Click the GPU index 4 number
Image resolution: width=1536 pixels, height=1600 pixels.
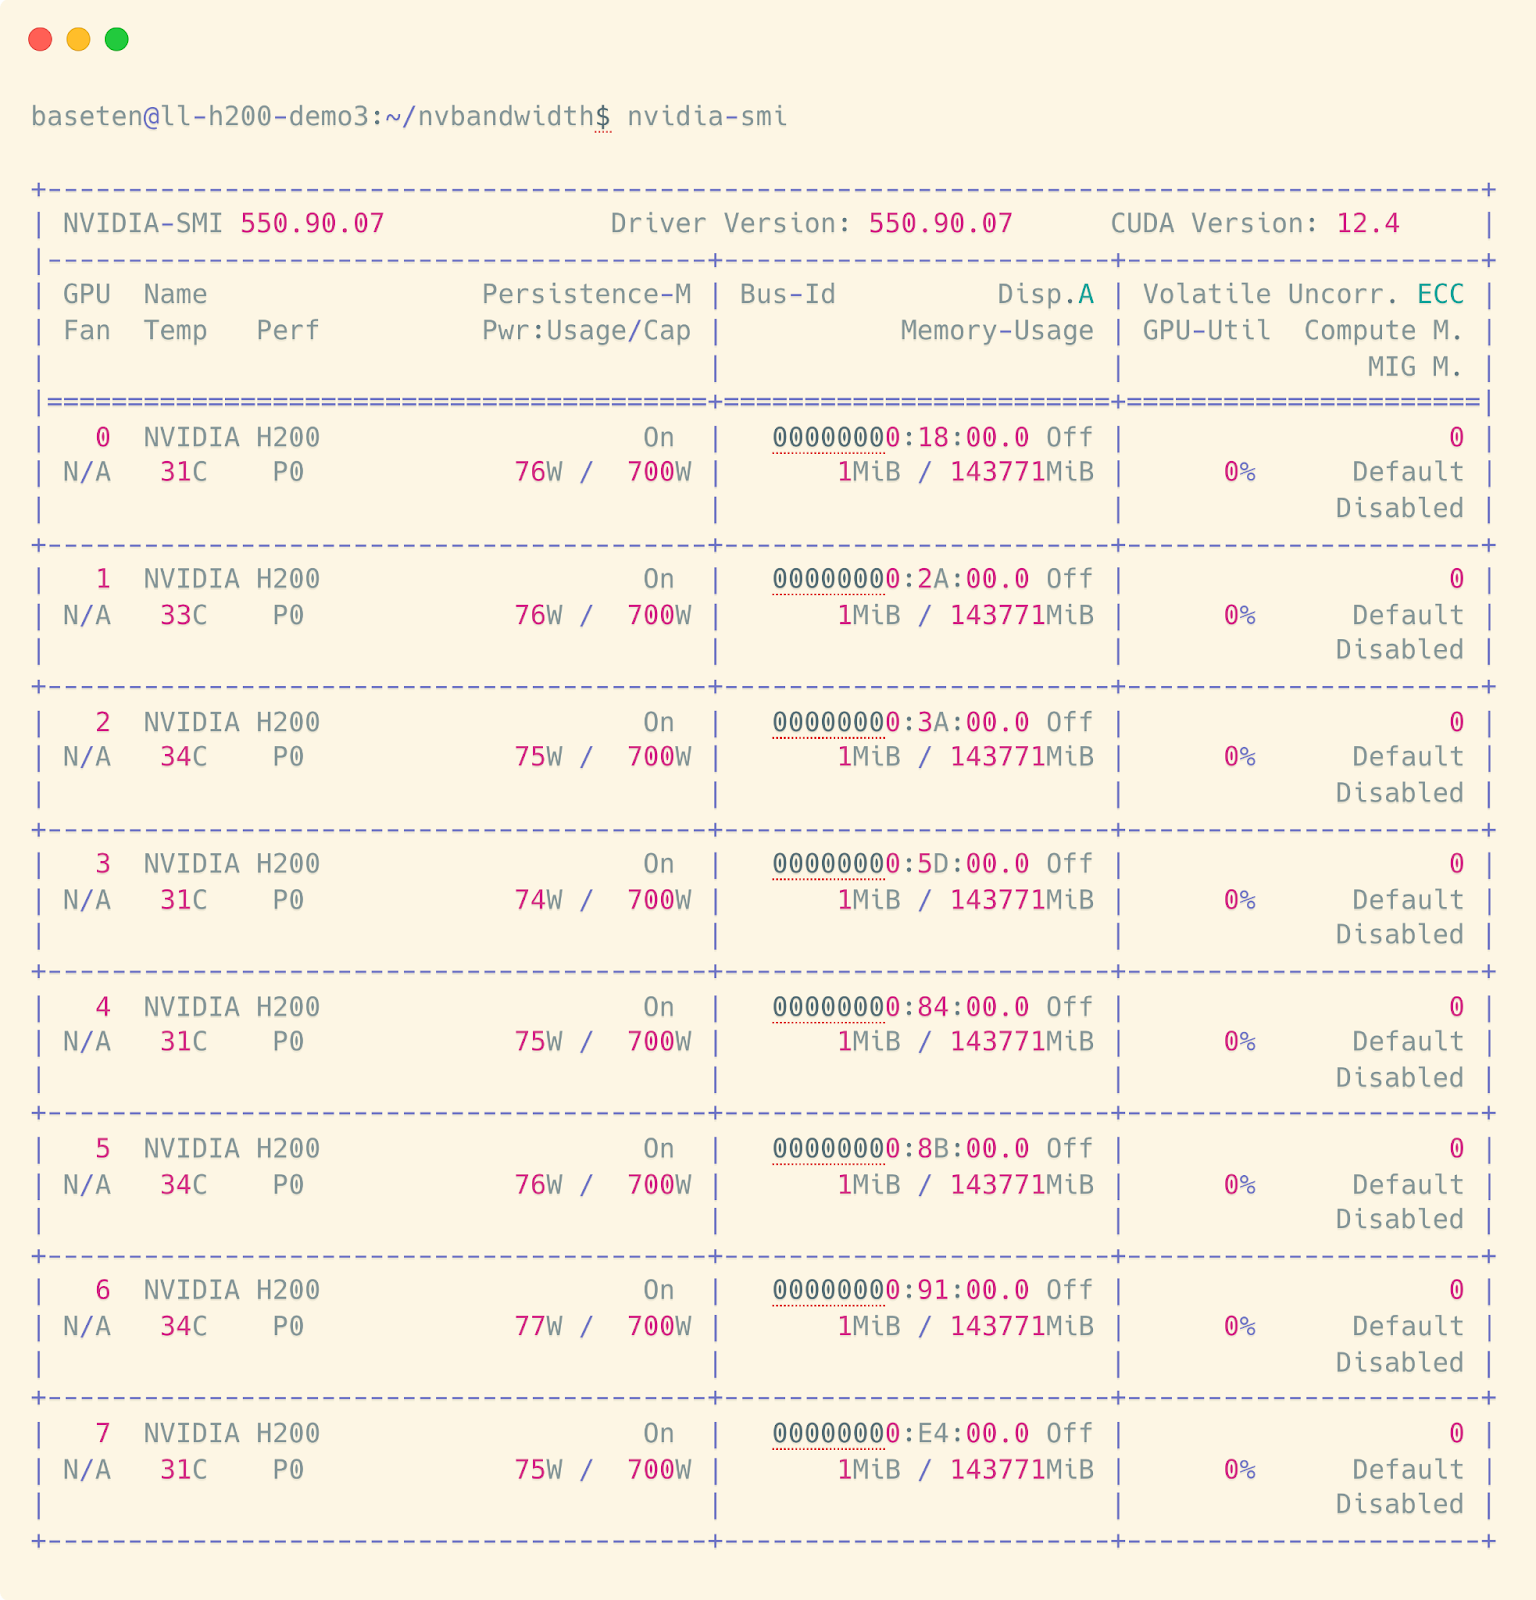[x=103, y=1007]
